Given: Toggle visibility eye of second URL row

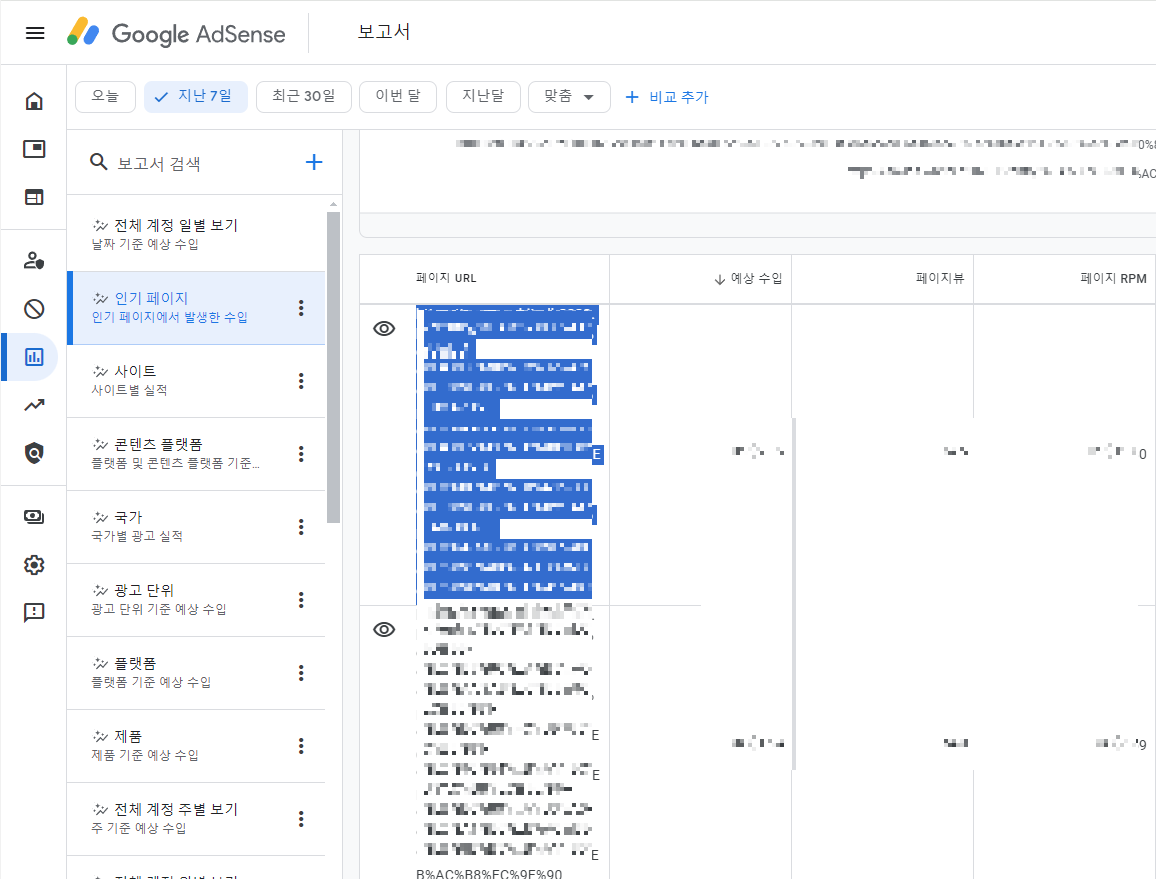Looking at the screenshot, I should (384, 629).
